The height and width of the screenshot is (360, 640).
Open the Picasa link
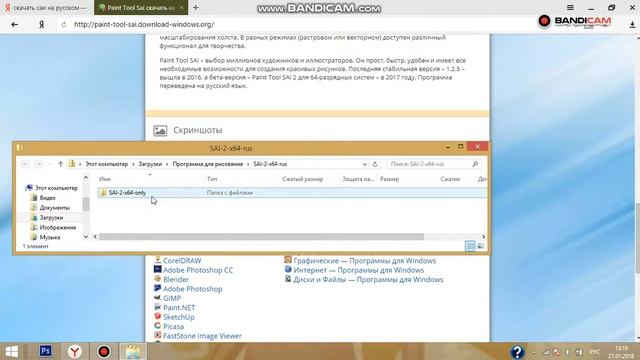pyautogui.click(x=173, y=327)
